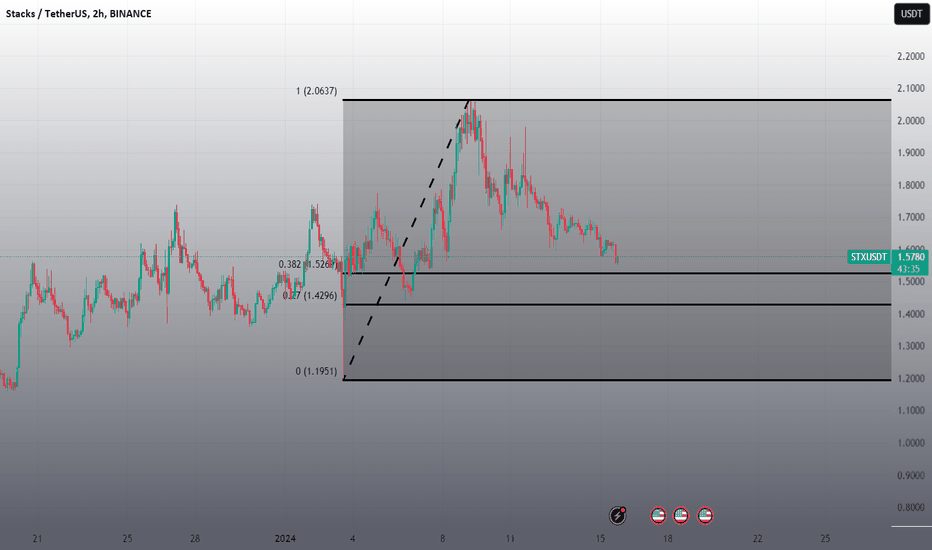Screen dimensions: 932x550
Task: Click the date label 11 on time axis
Action: point(510,539)
